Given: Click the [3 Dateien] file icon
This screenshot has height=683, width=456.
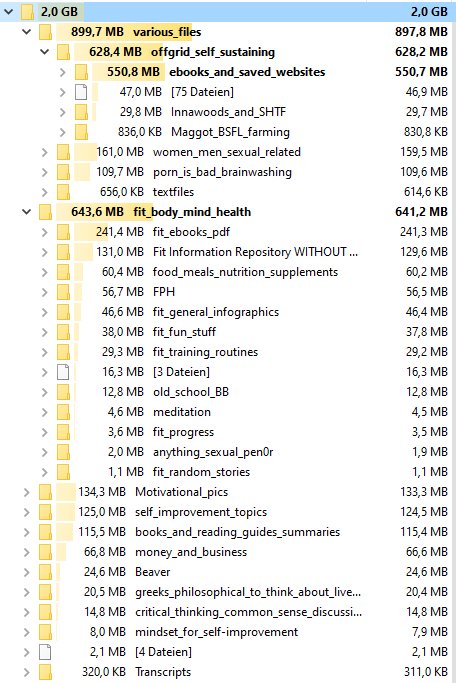Looking at the screenshot, I should tap(63, 372).
